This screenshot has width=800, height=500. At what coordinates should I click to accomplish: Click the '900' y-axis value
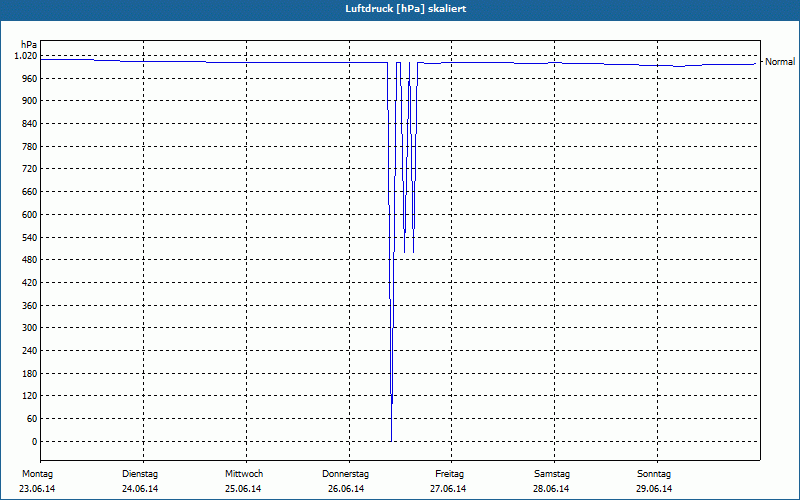point(31,101)
